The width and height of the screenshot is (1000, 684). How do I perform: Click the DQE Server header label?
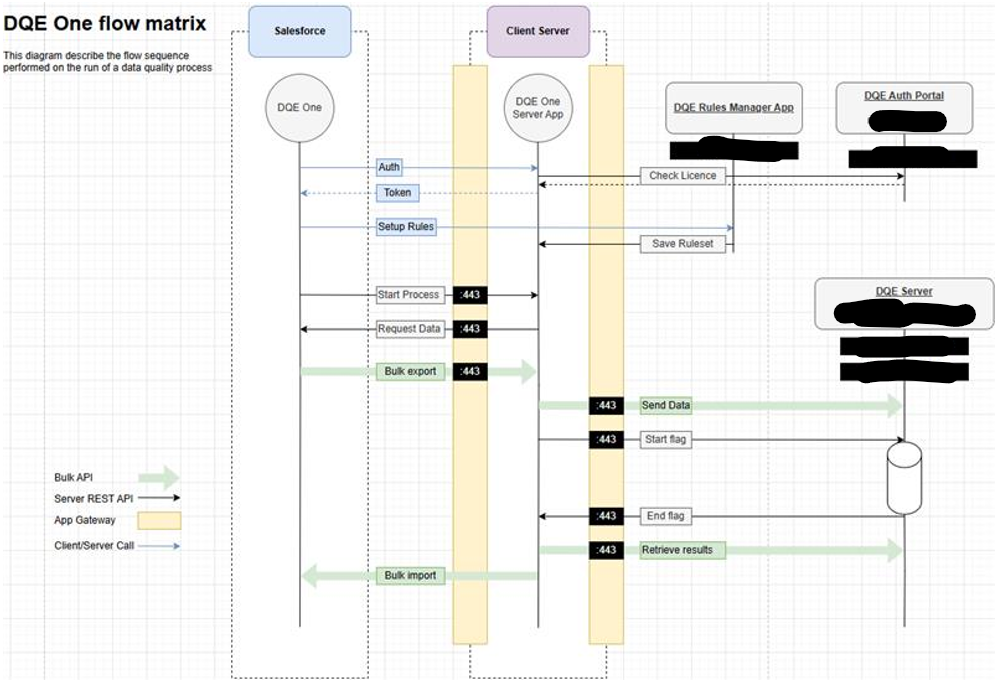pyautogui.click(x=902, y=292)
